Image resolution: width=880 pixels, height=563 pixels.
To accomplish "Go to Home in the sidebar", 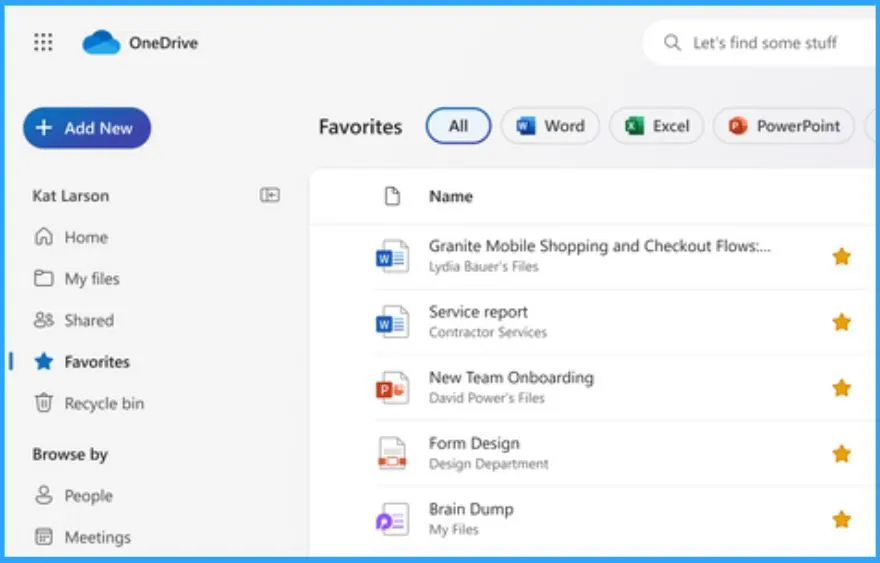I will (71, 237).
